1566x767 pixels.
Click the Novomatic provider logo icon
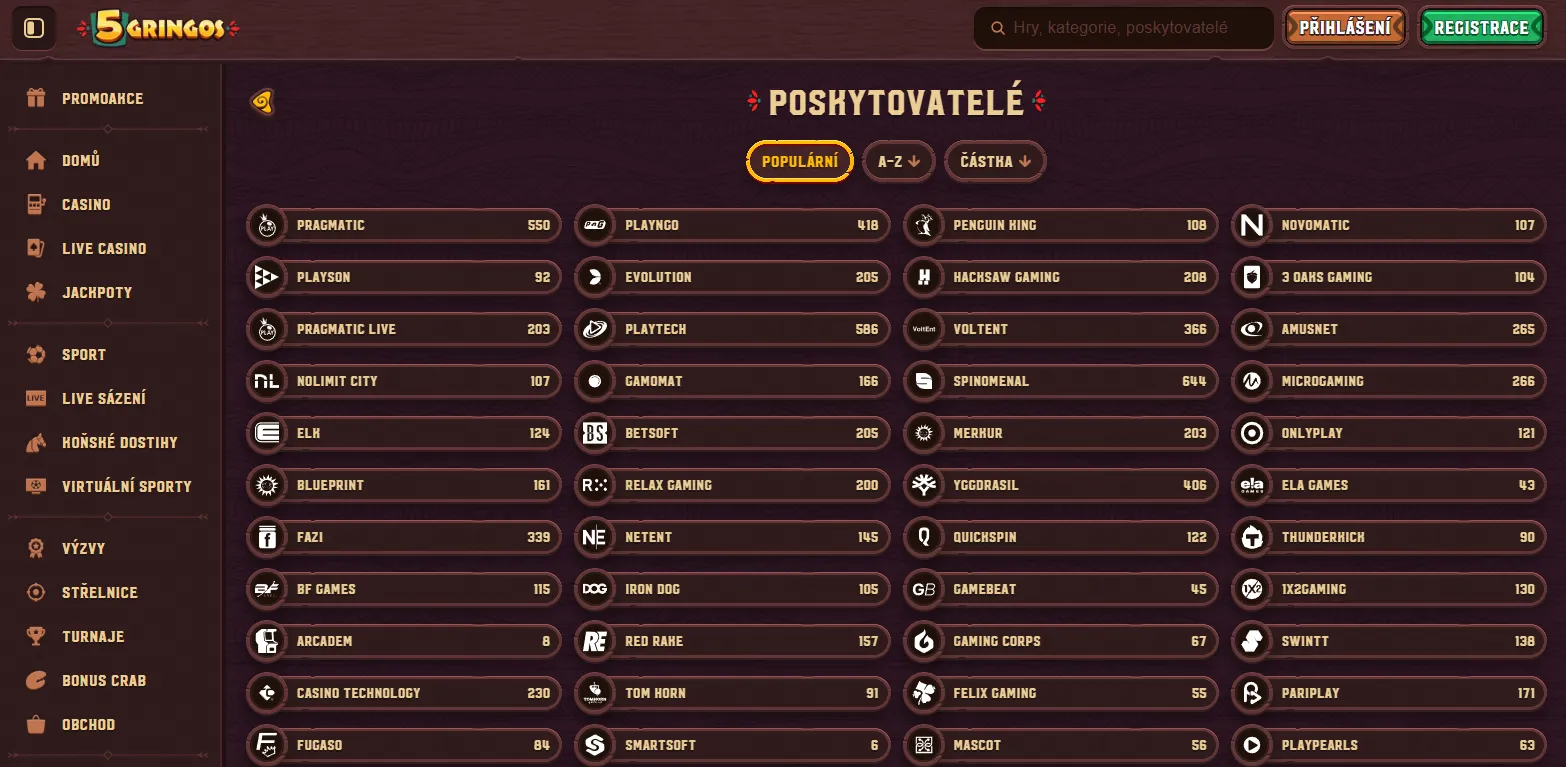(1251, 226)
